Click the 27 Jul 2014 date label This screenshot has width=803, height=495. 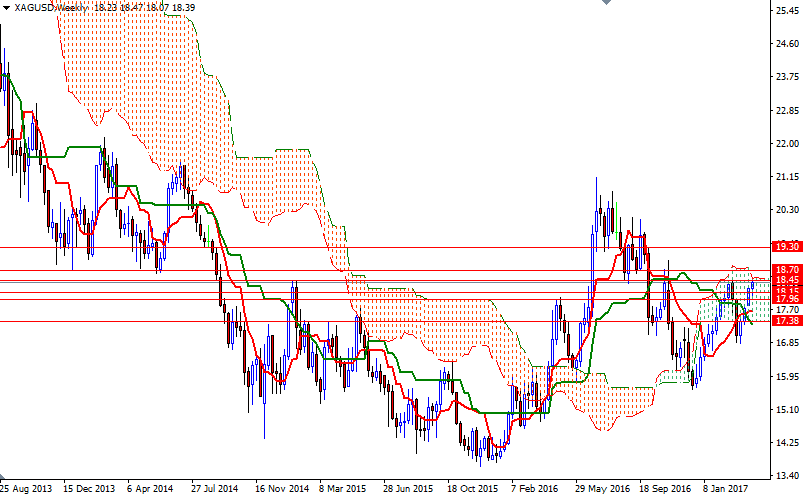click(x=215, y=489)
